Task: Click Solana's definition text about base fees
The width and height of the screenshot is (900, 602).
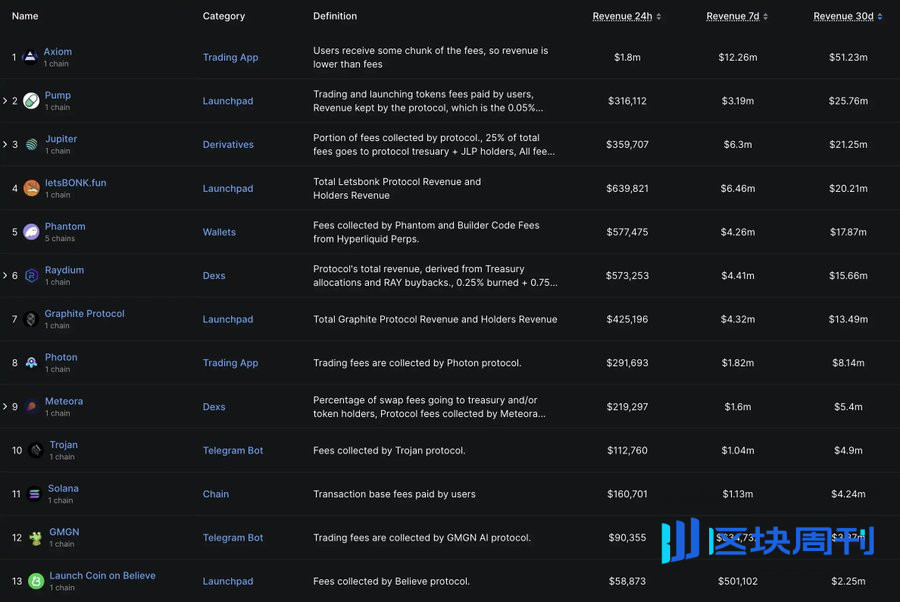Action: click(394, 494)
